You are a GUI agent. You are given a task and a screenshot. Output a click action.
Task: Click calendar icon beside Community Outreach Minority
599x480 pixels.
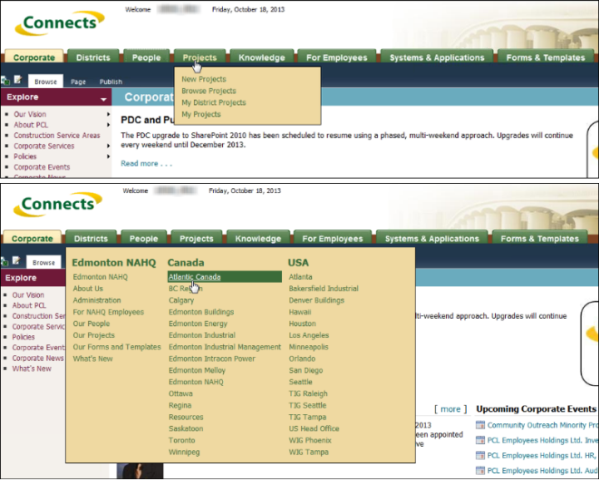480,425
